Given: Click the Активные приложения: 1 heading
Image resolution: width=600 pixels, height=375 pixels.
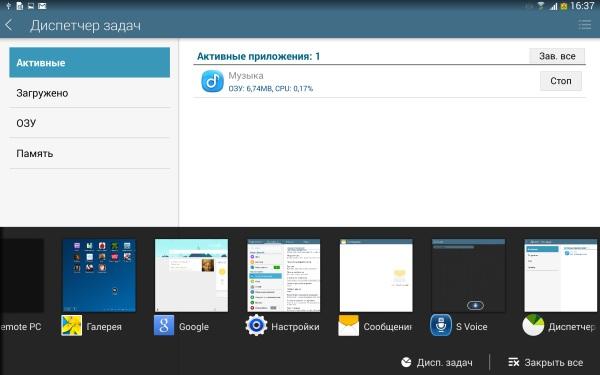Looking at the screenshot, I should coord(258,57).
